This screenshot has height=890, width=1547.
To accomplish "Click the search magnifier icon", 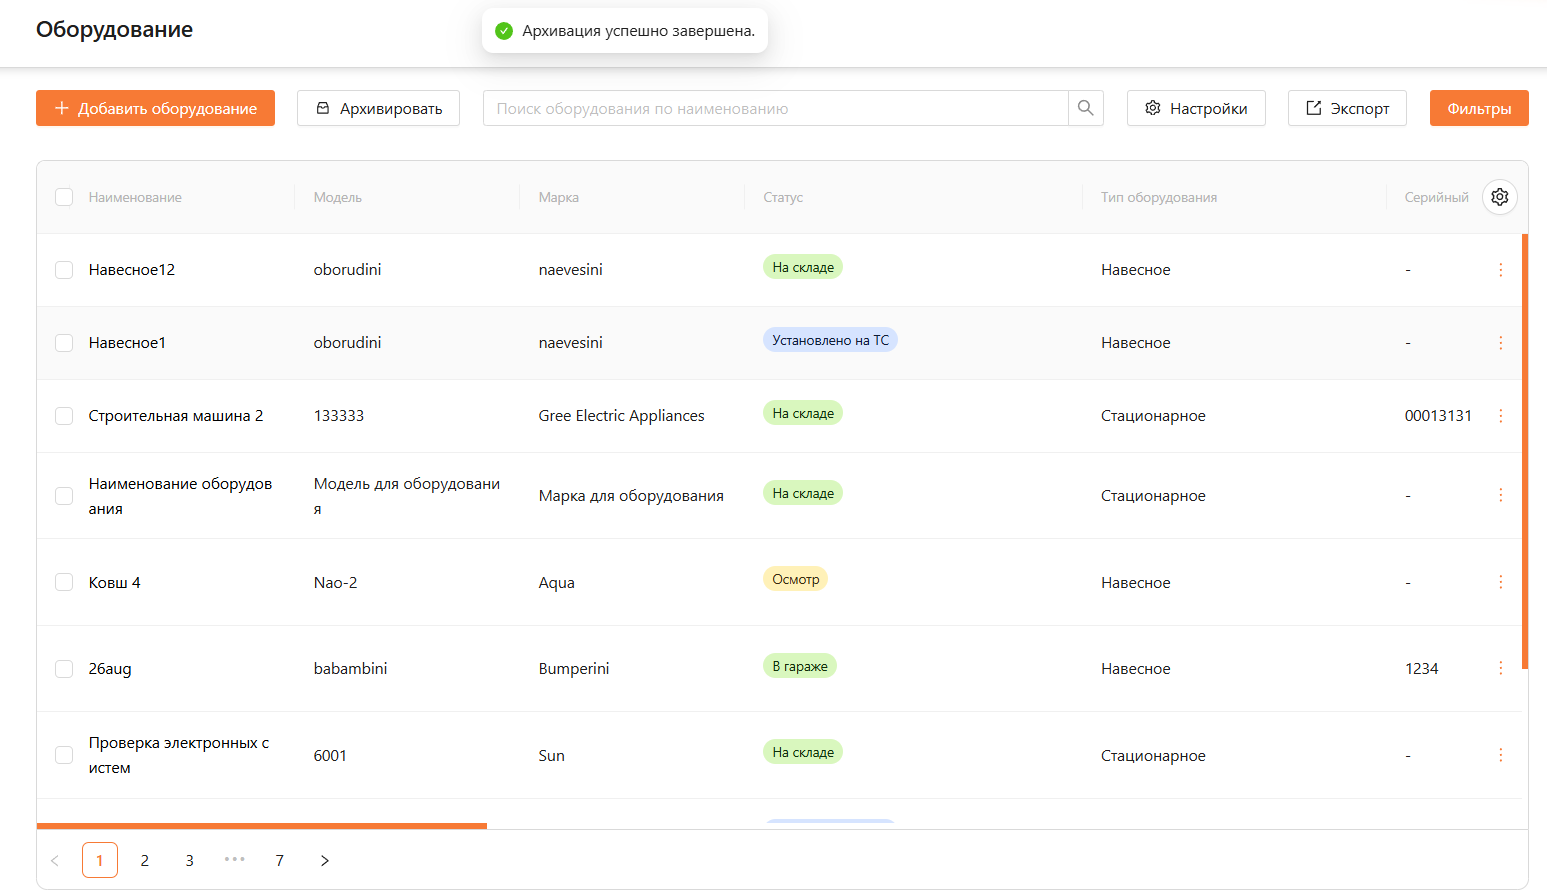I will tap(1085, 108).
